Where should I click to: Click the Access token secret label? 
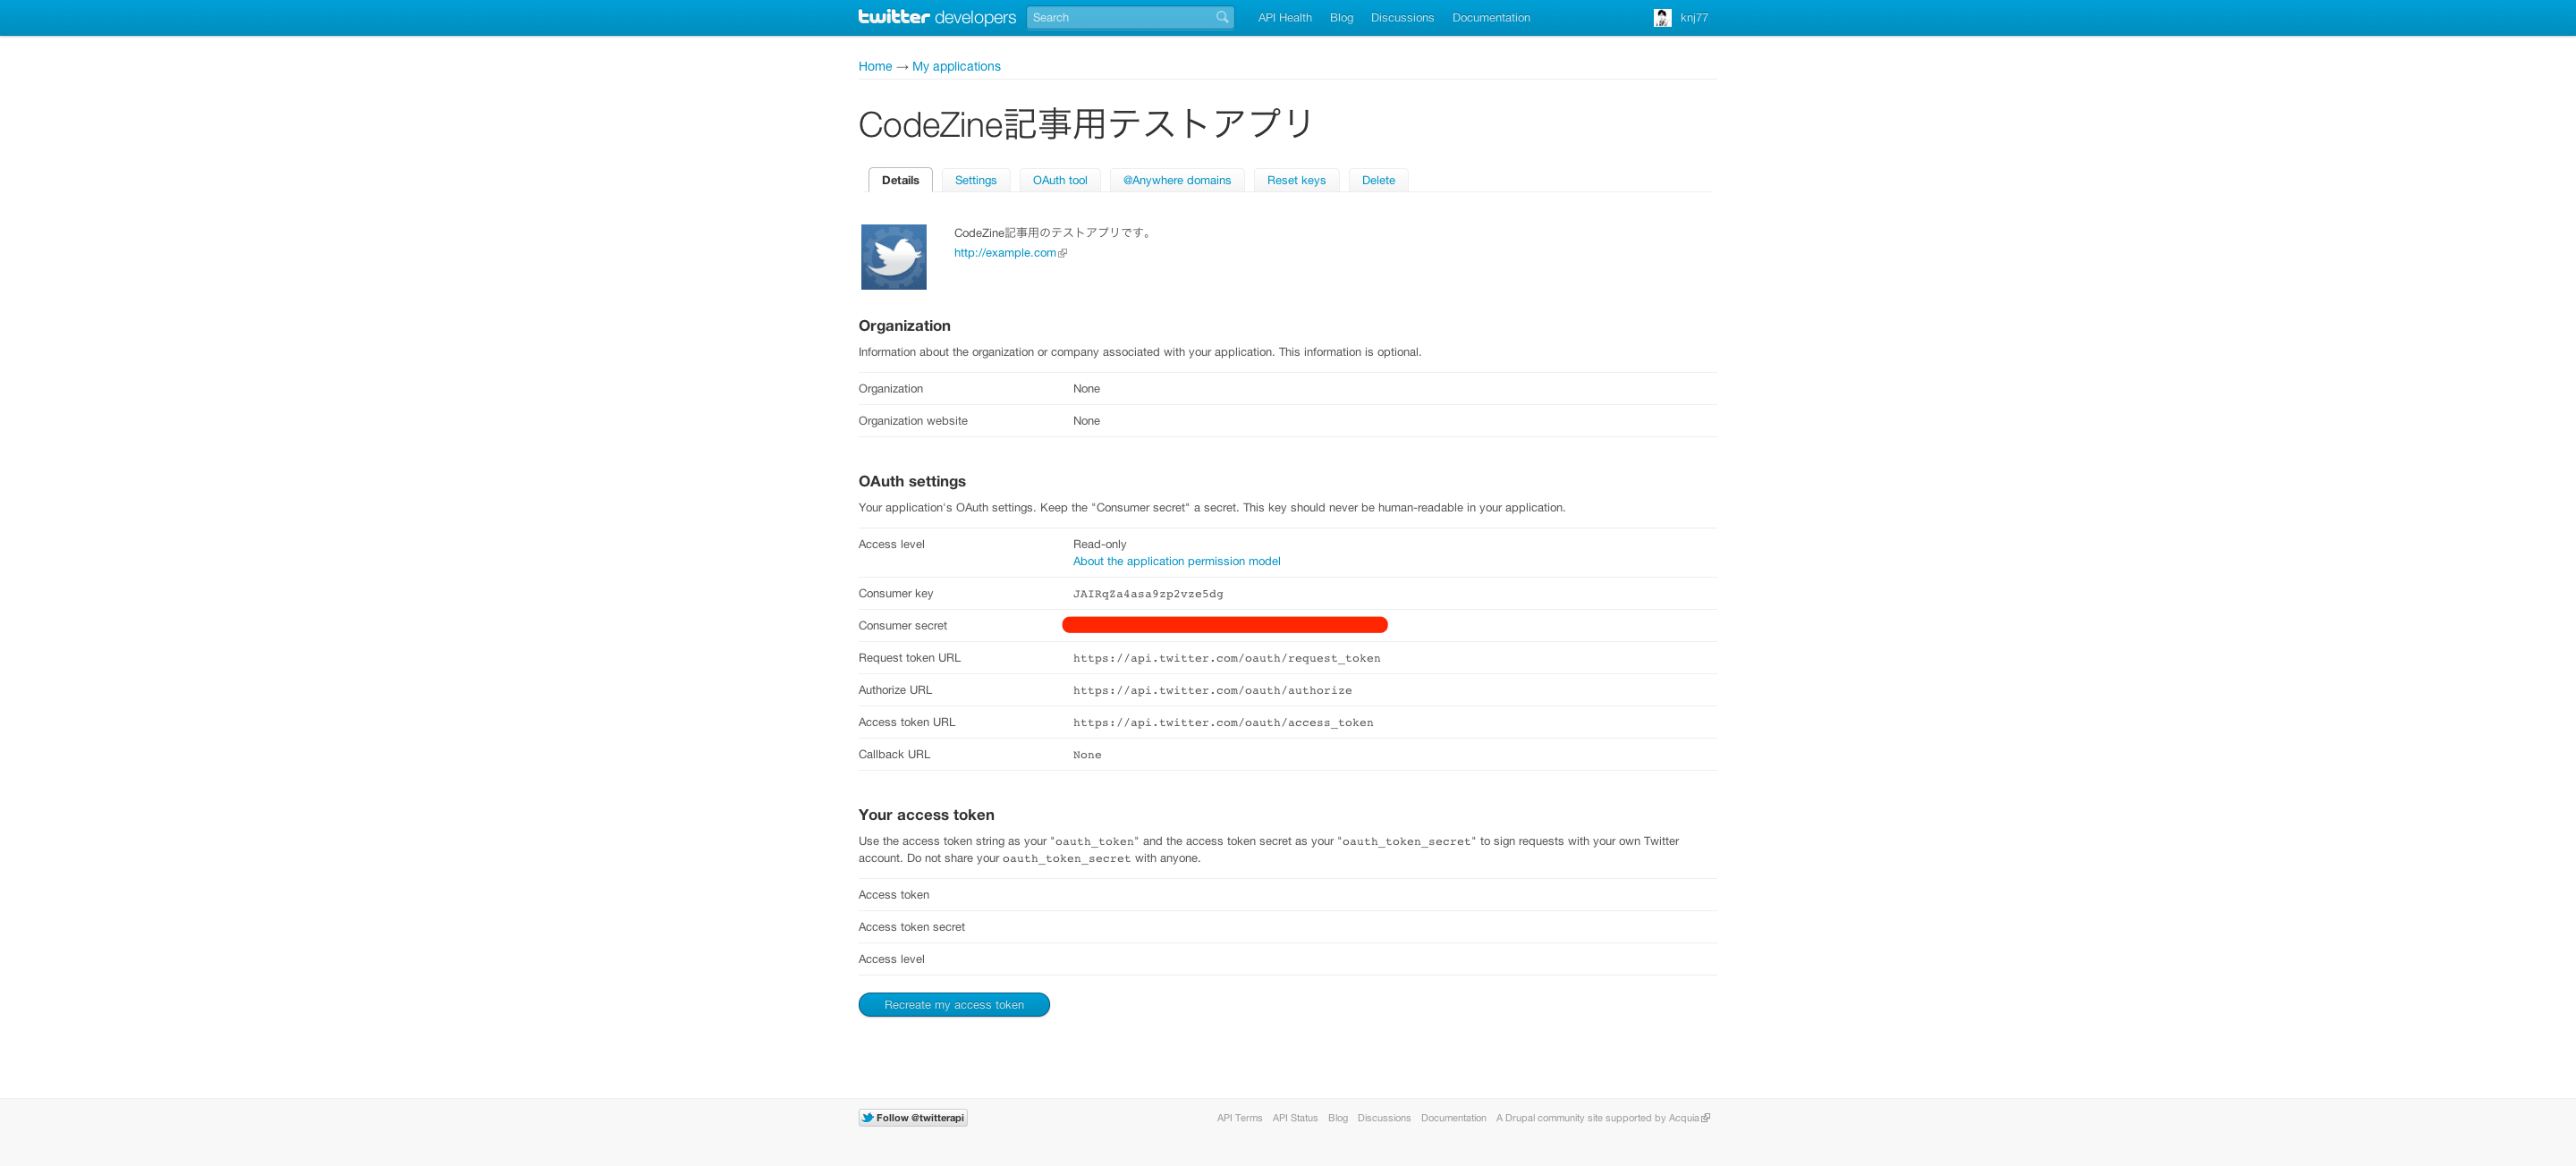[911, 927]
